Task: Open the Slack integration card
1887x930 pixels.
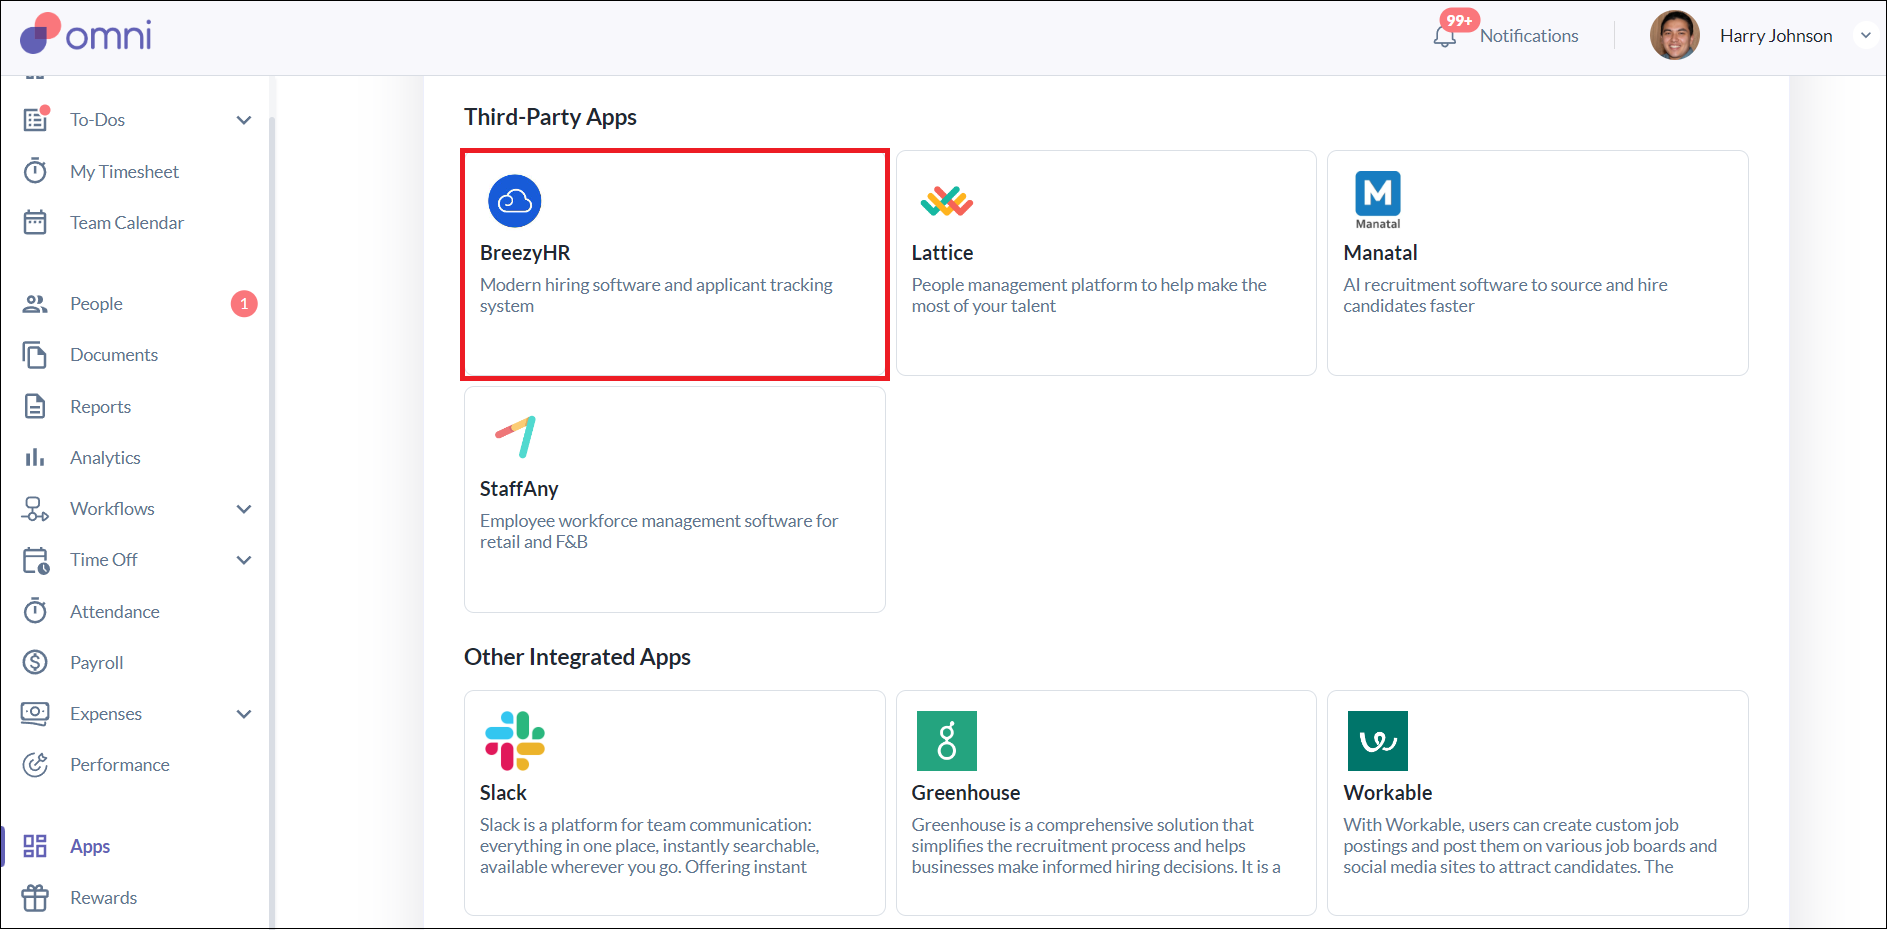Action: click(x=675, y=803)
